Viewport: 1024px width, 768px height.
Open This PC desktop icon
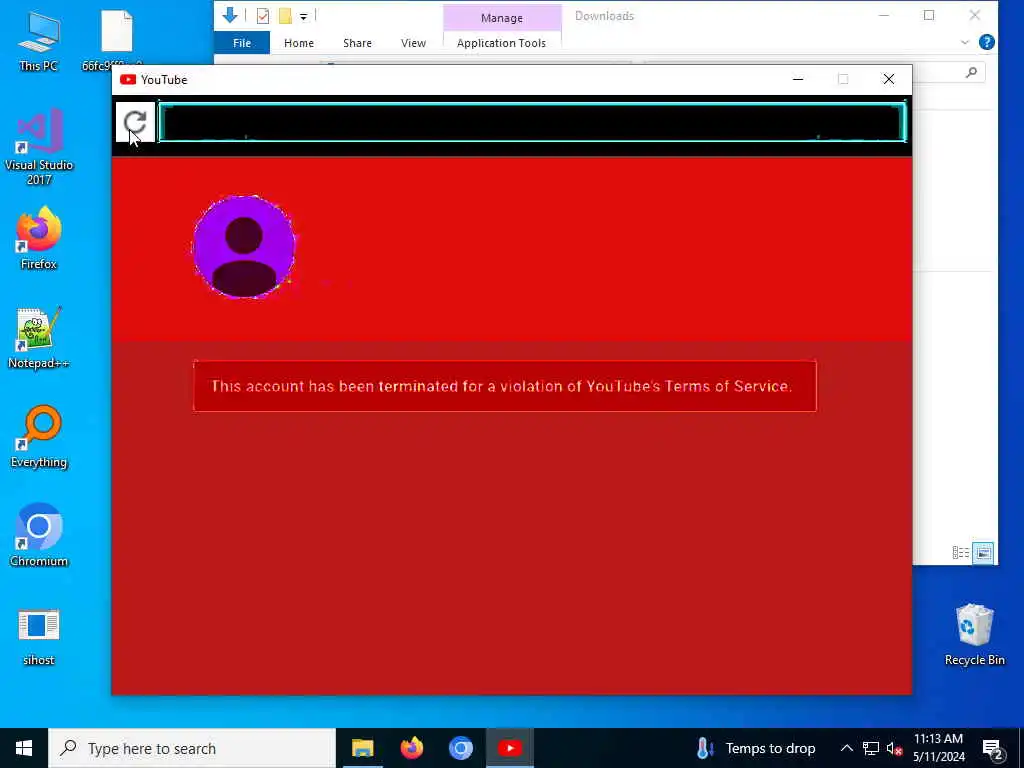[x=39, y=41]
